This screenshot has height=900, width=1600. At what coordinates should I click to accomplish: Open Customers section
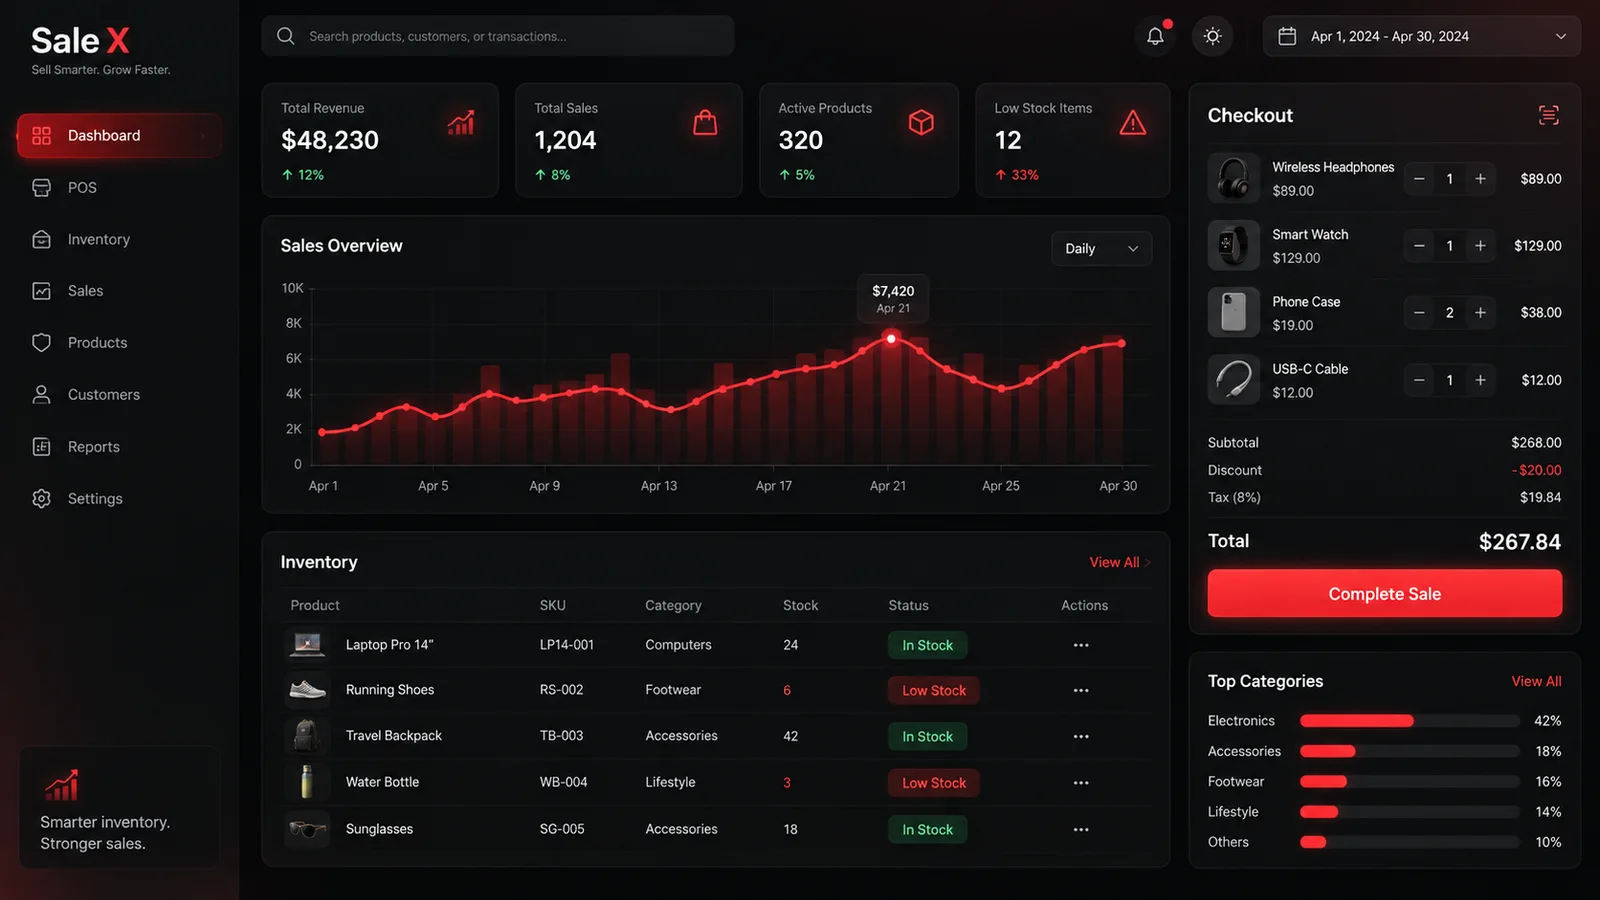click(x=118, y=395)
